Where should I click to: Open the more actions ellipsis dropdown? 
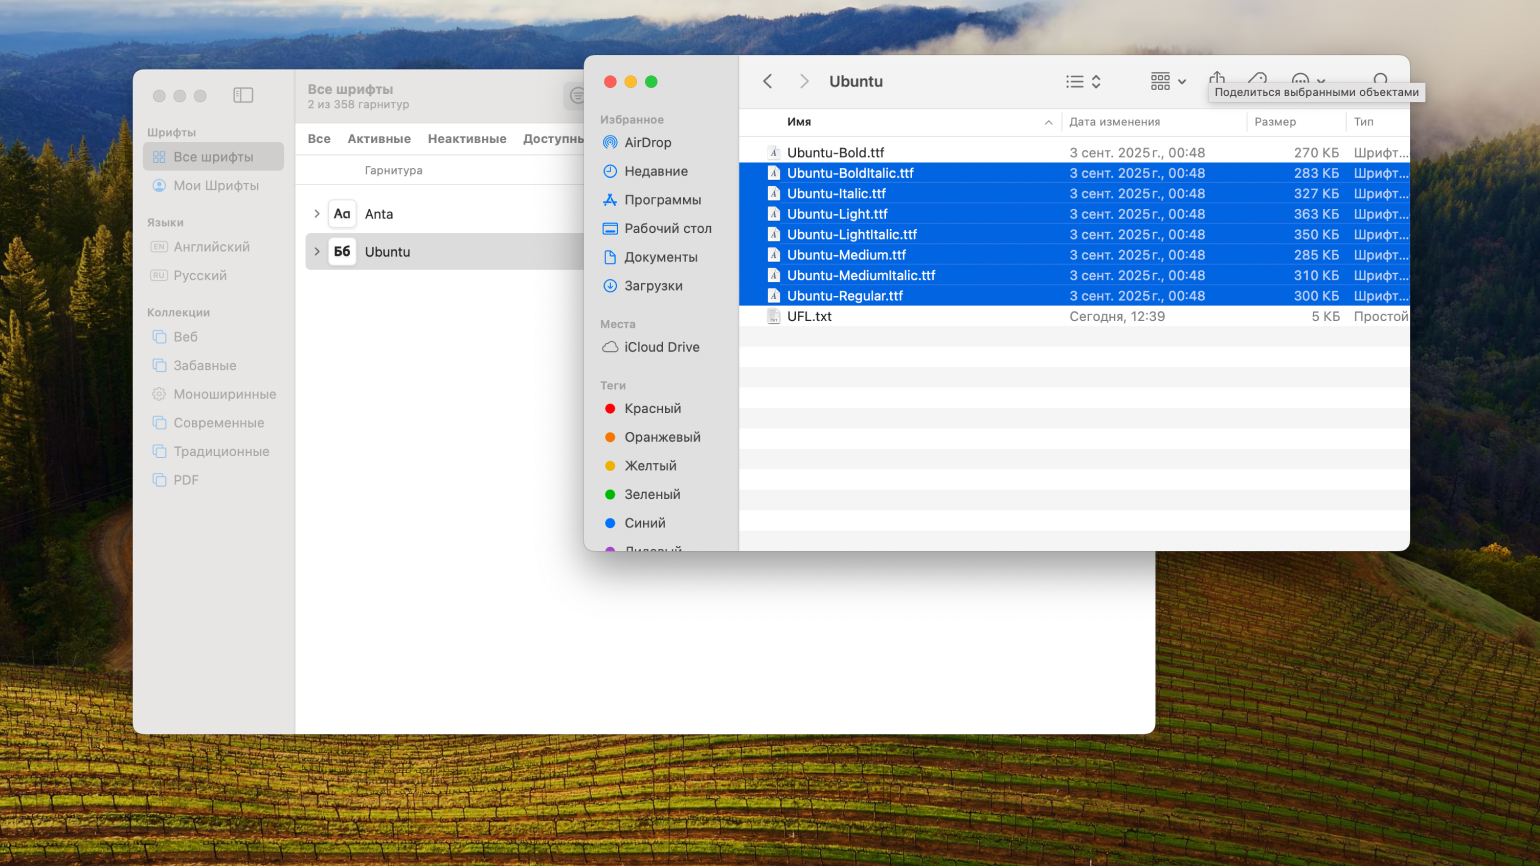click(x=1307, y=81)
